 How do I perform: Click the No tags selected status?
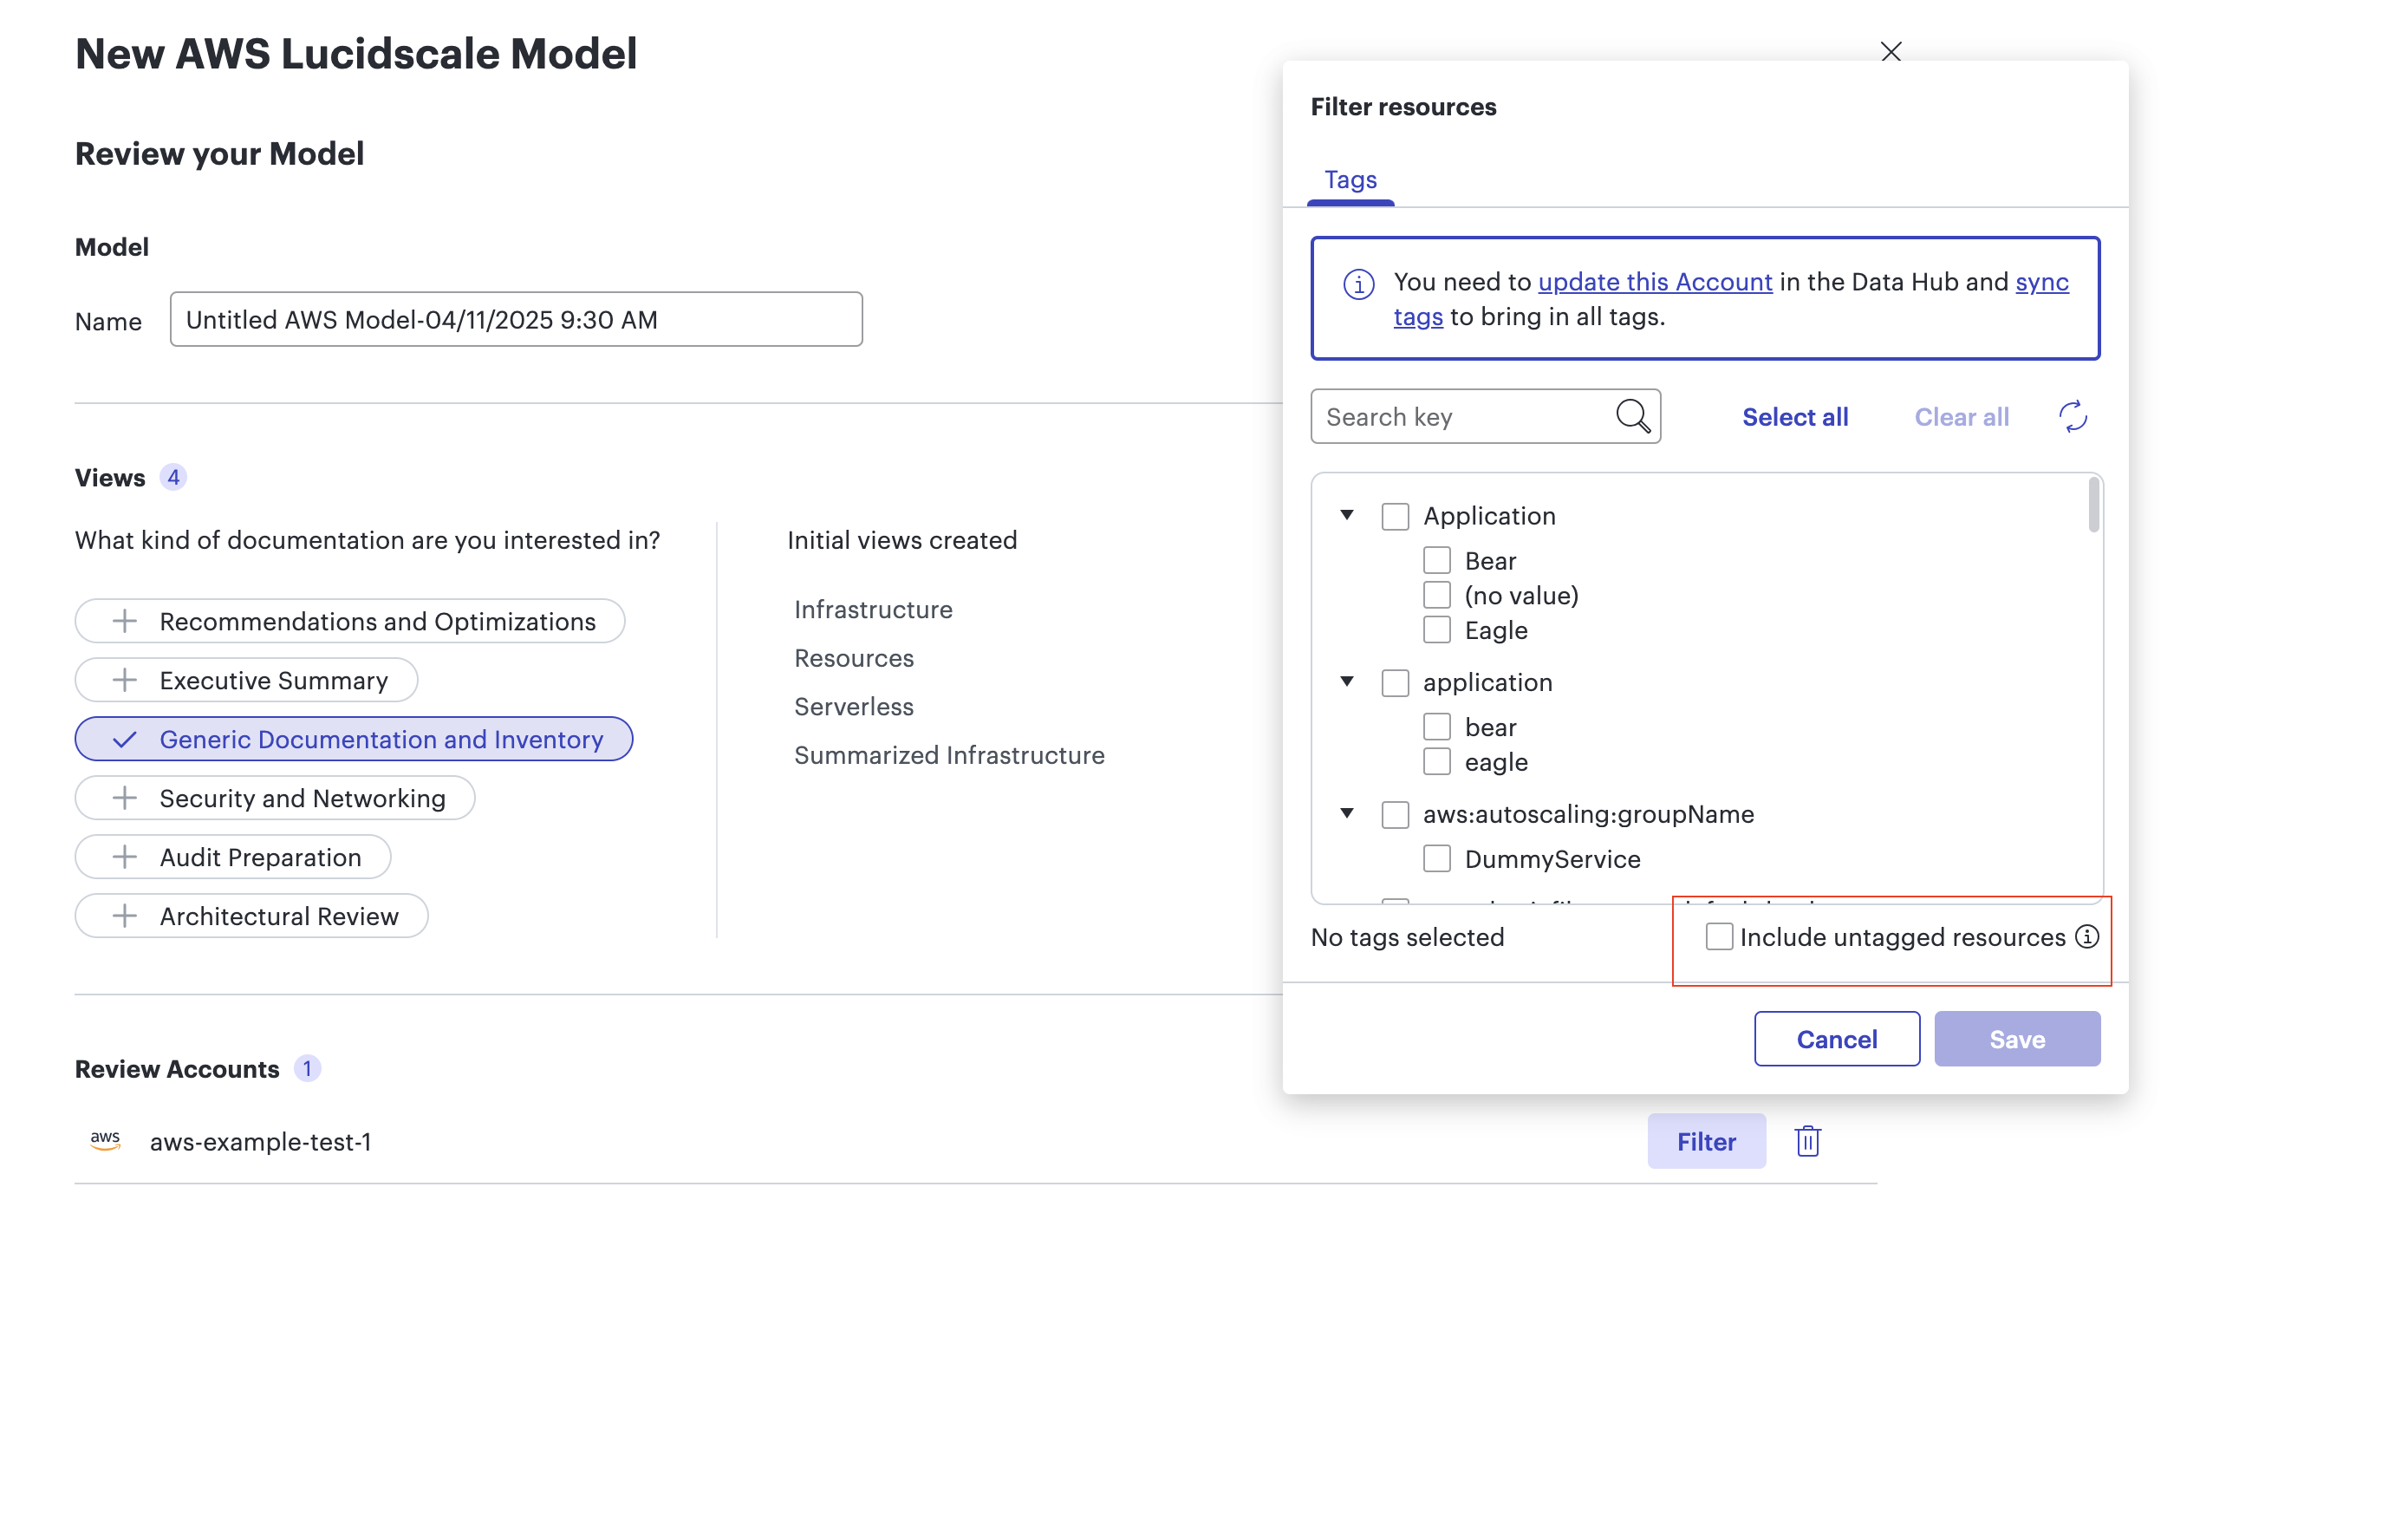tap(1407, 937)
